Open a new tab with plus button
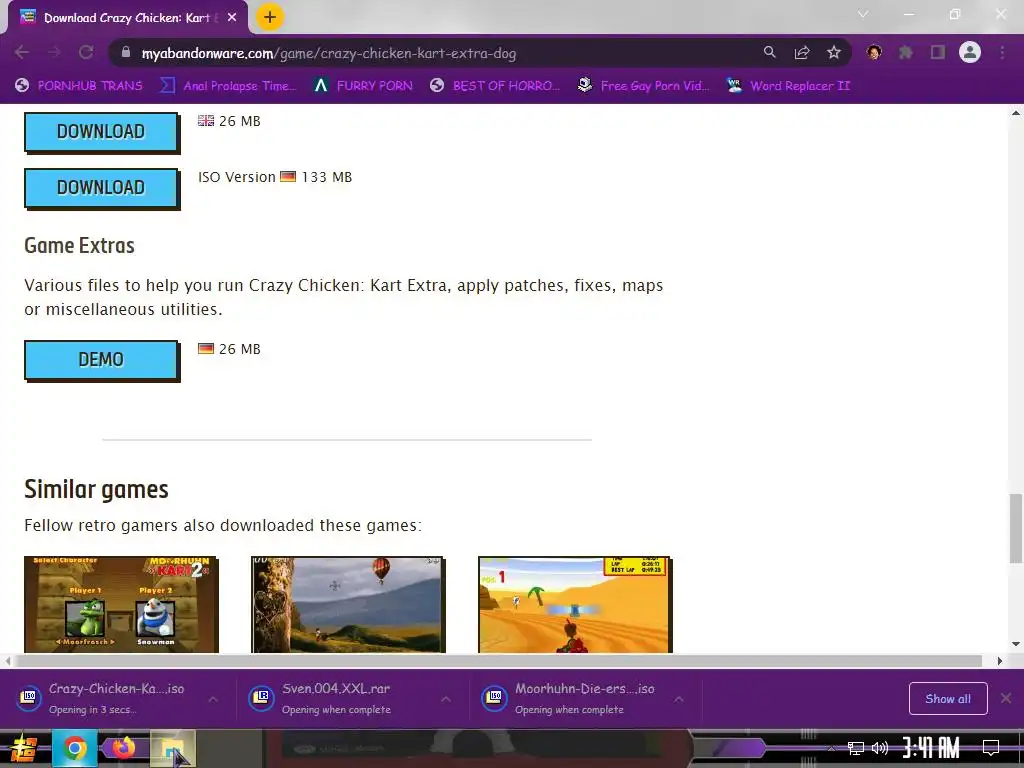The height and width of the screenshot is (768, 1024). click(270, 17)
